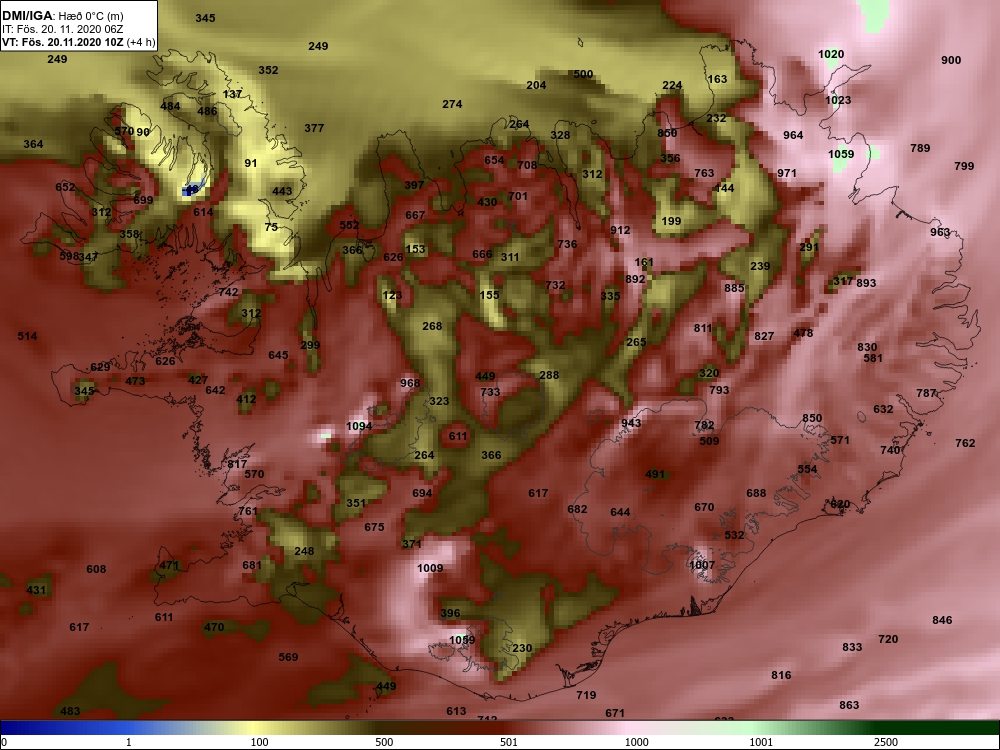Click the western sea value 514
This screenshot has height=750, width=1000.
point(27,336)
